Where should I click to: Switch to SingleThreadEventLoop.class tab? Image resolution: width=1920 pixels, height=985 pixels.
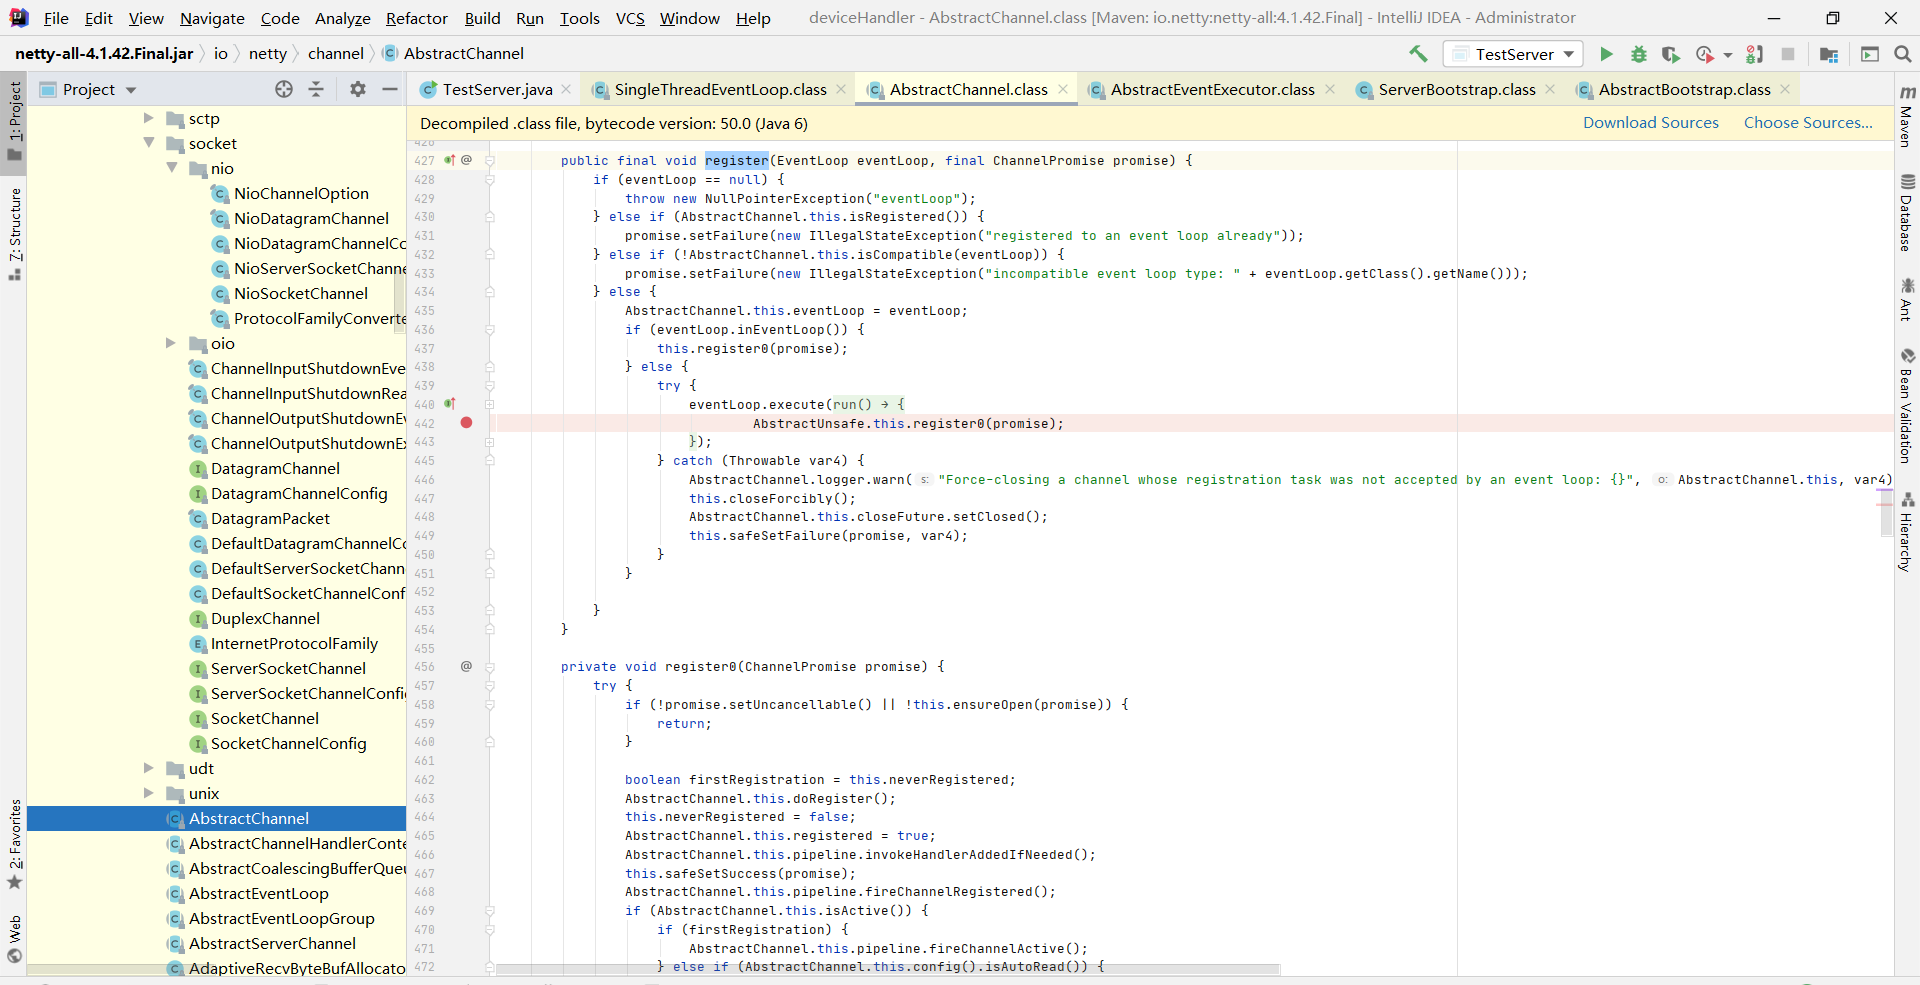[x=720, y=90]
